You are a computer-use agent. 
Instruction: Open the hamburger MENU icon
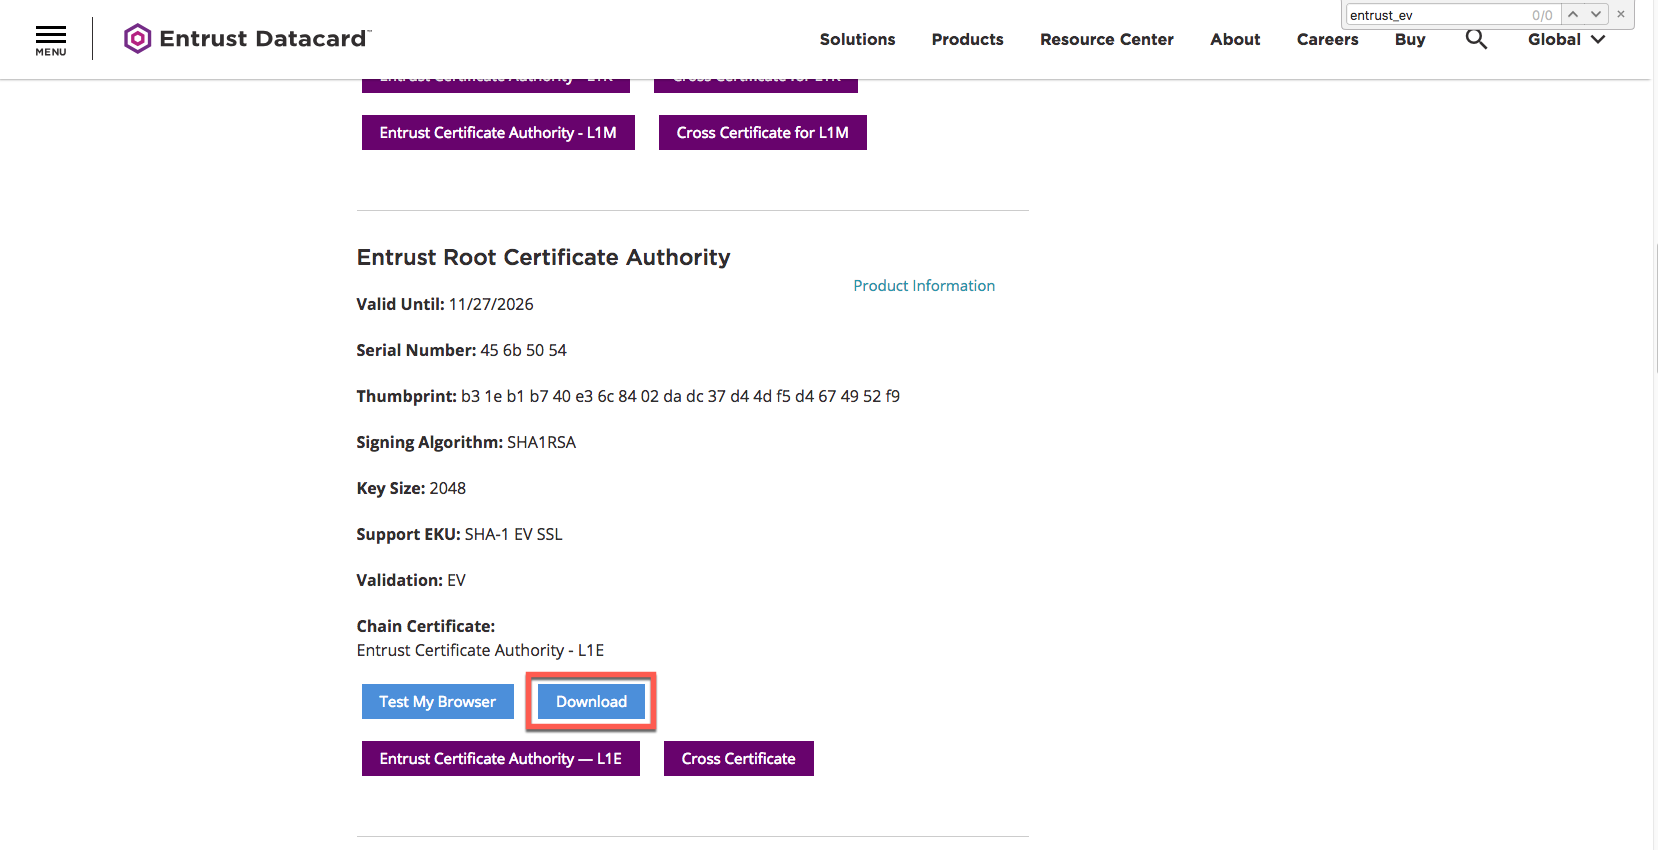[51, 40]
